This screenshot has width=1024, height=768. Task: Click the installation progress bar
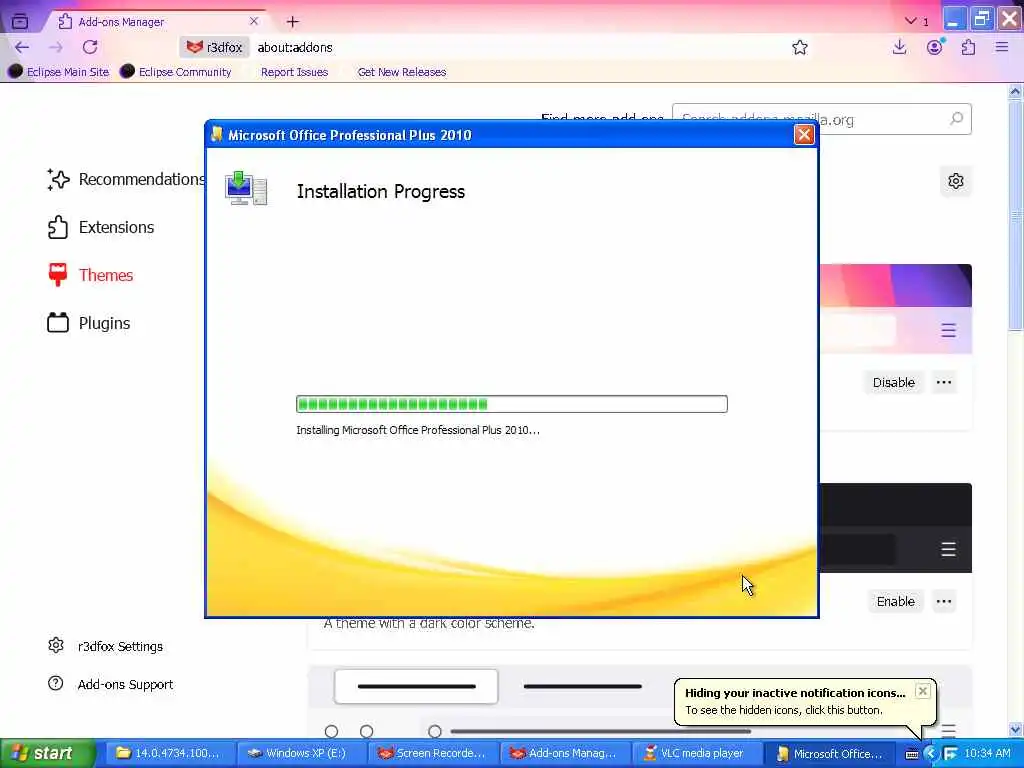click(x=511, y=404)
